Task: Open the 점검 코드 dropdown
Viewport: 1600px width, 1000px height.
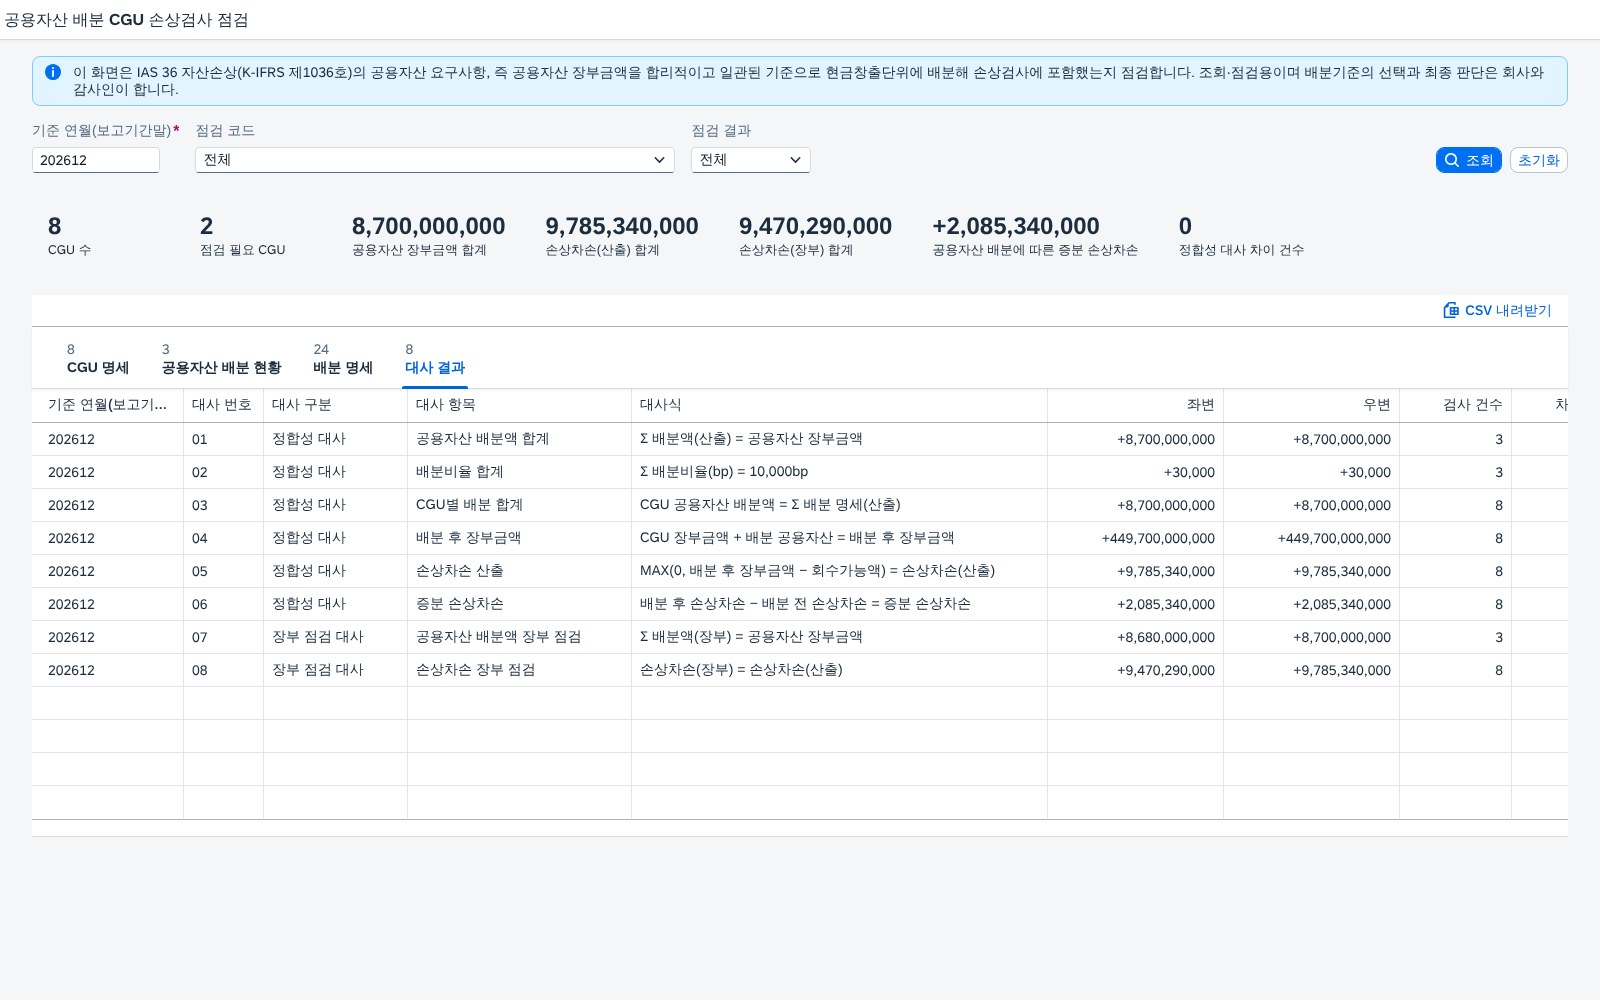Action: pos(435,160)
